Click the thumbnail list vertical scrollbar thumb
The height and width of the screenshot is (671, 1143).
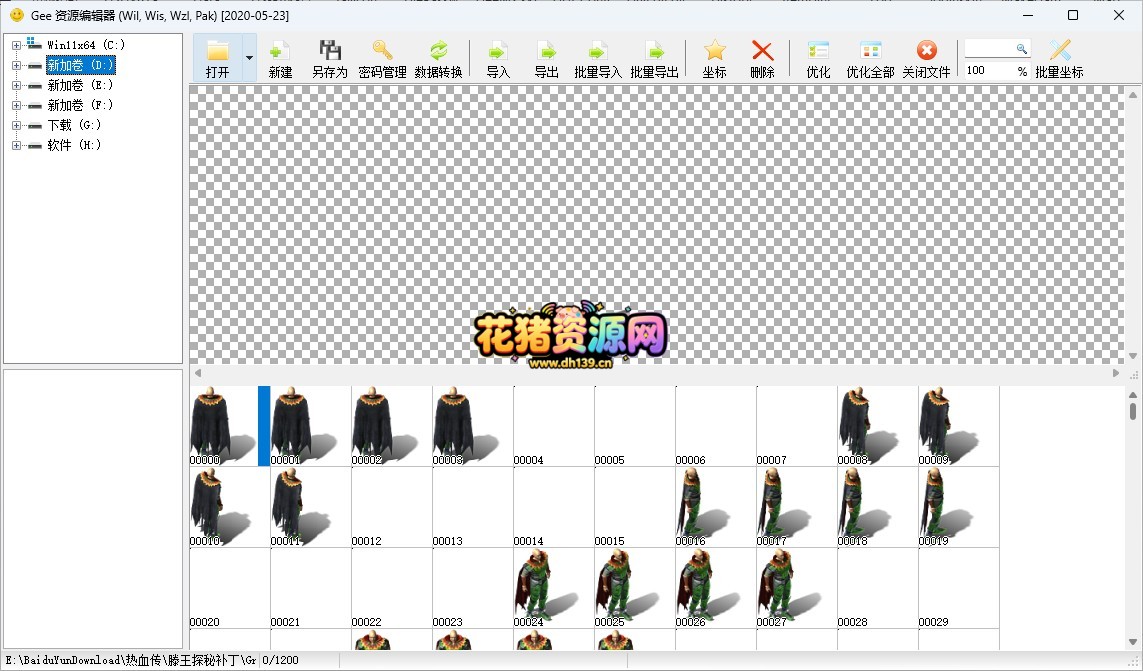[1133, 411]
